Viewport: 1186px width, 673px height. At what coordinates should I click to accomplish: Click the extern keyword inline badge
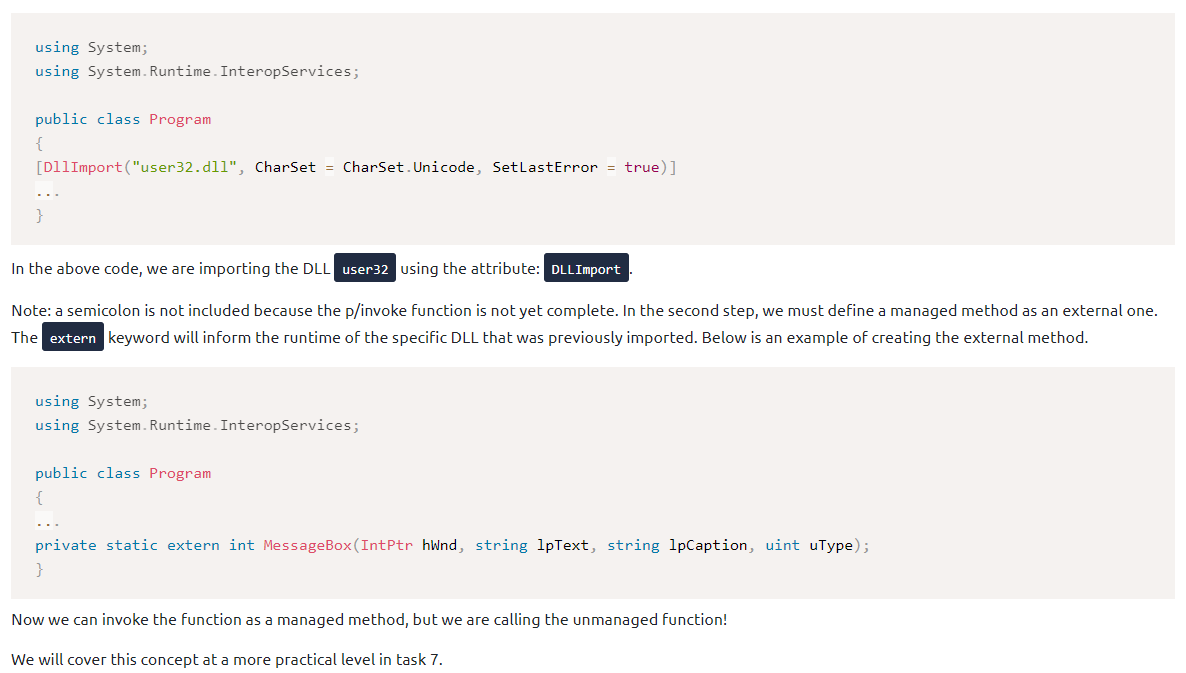[x=73, y=338]
